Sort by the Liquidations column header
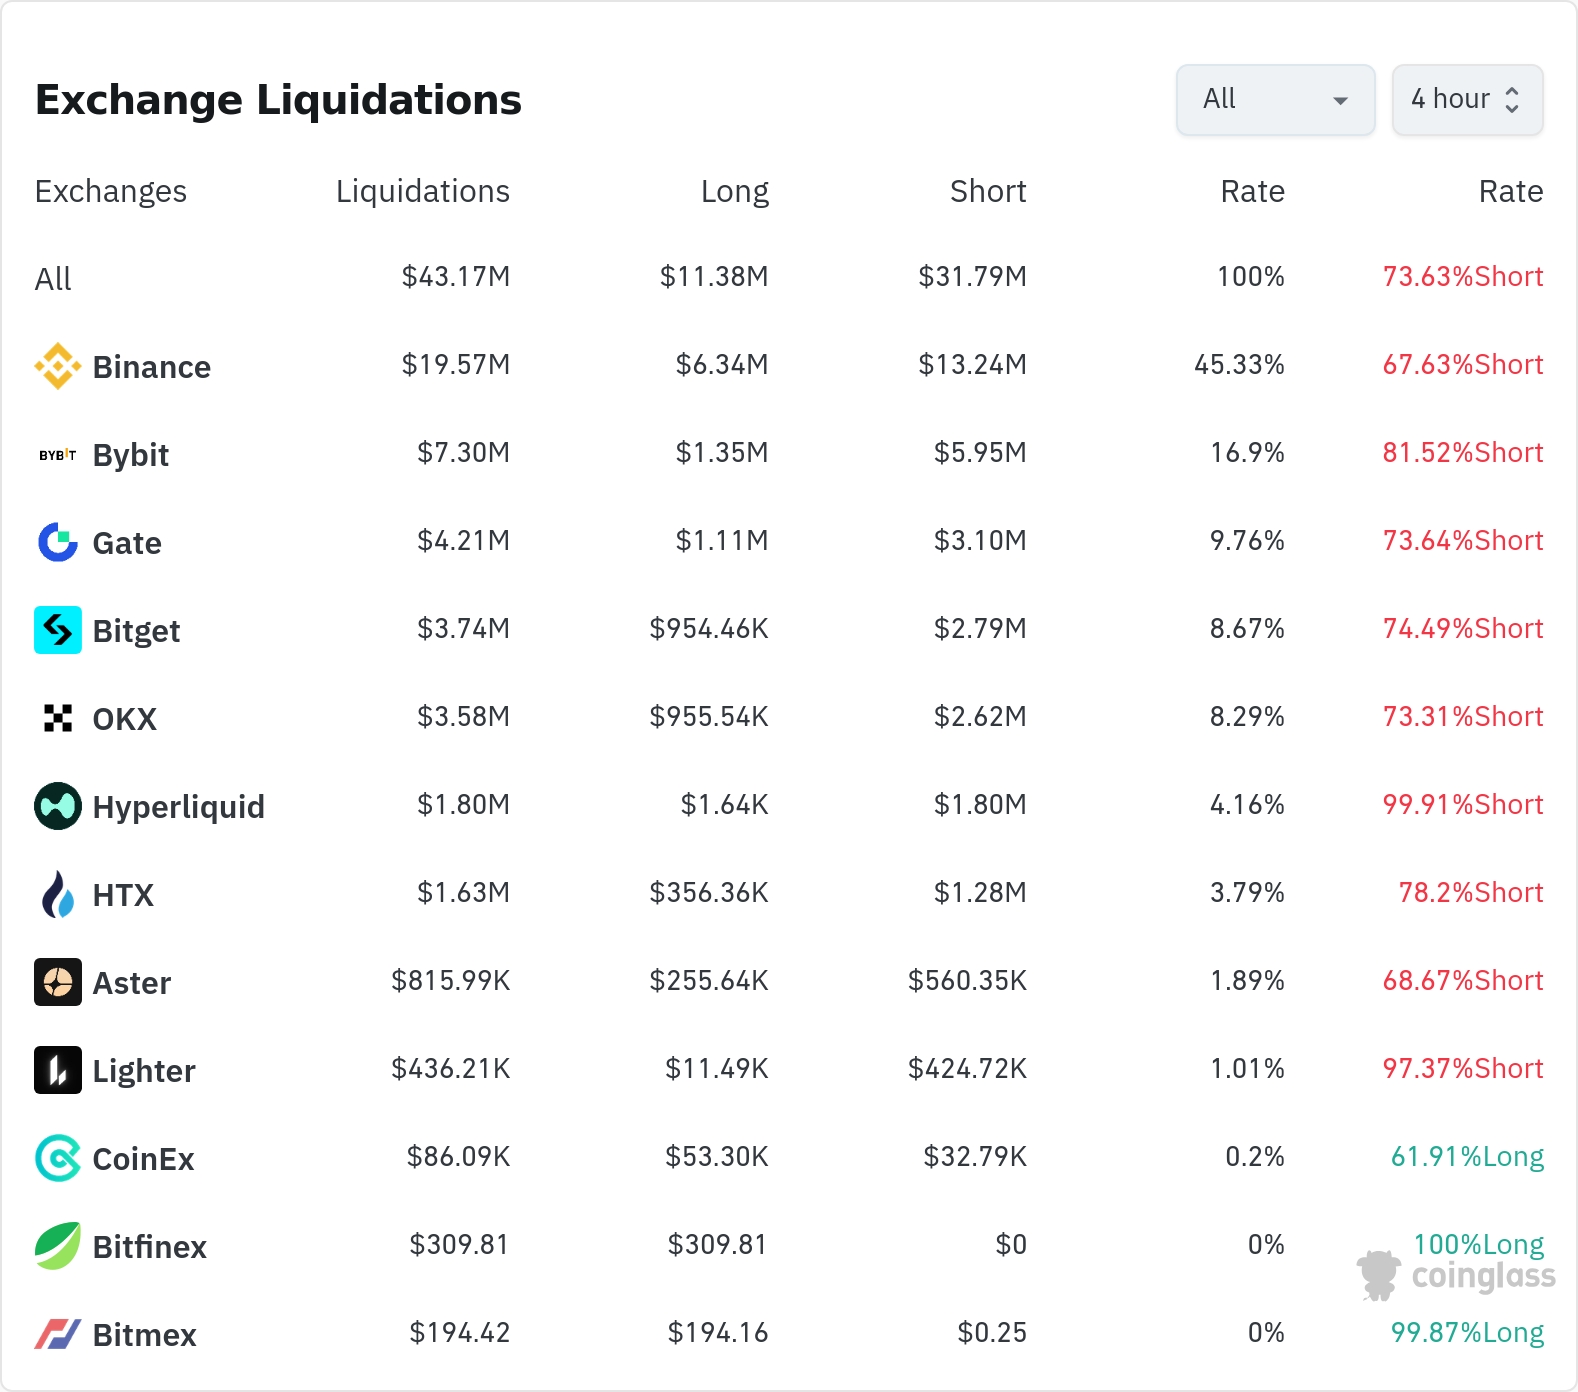This screenshot has width=1578, height=1392. point(422,191)
